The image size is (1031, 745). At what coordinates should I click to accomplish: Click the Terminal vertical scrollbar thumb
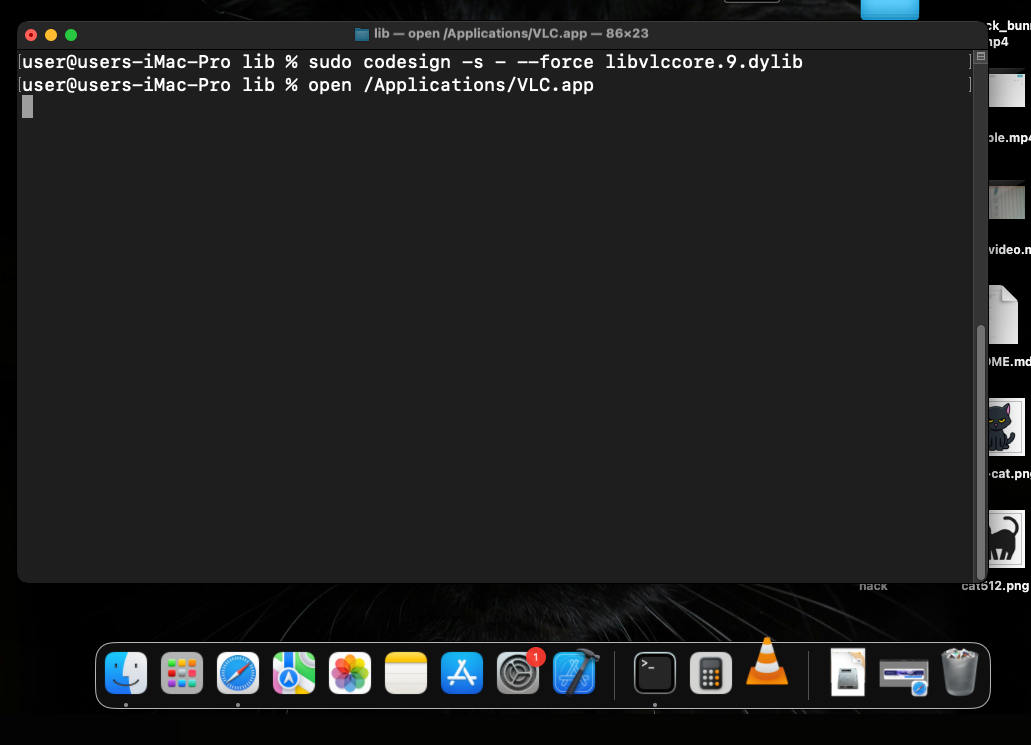click(981, 450)
